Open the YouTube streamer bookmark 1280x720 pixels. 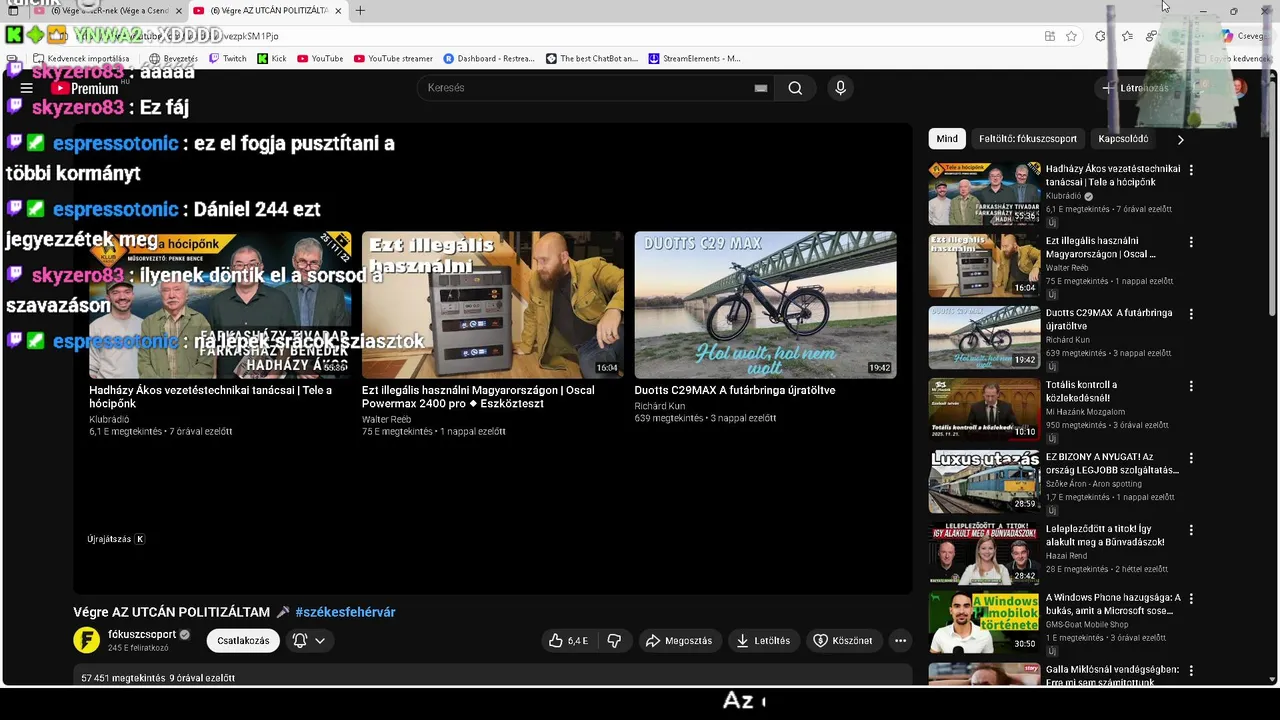tap(394, 59)
